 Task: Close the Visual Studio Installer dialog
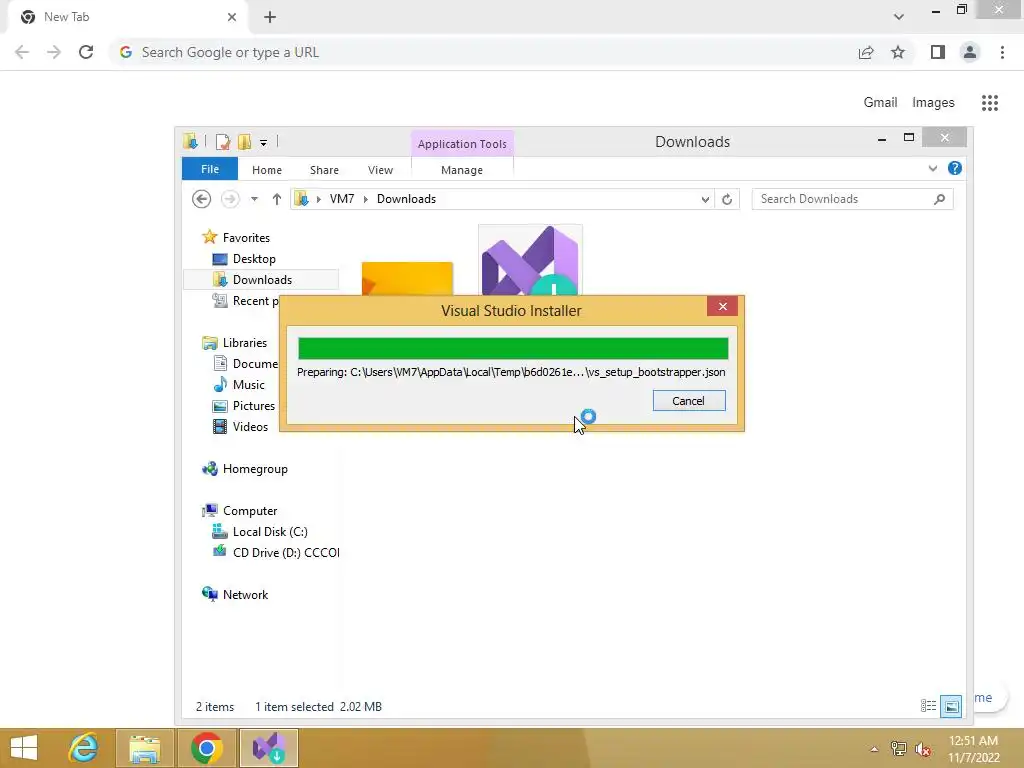[722, 306]
